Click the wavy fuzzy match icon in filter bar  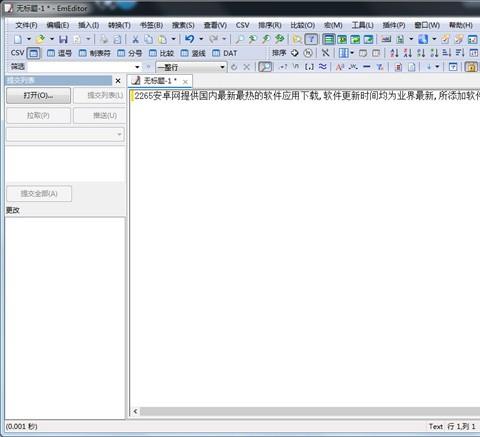click(323, 67)
